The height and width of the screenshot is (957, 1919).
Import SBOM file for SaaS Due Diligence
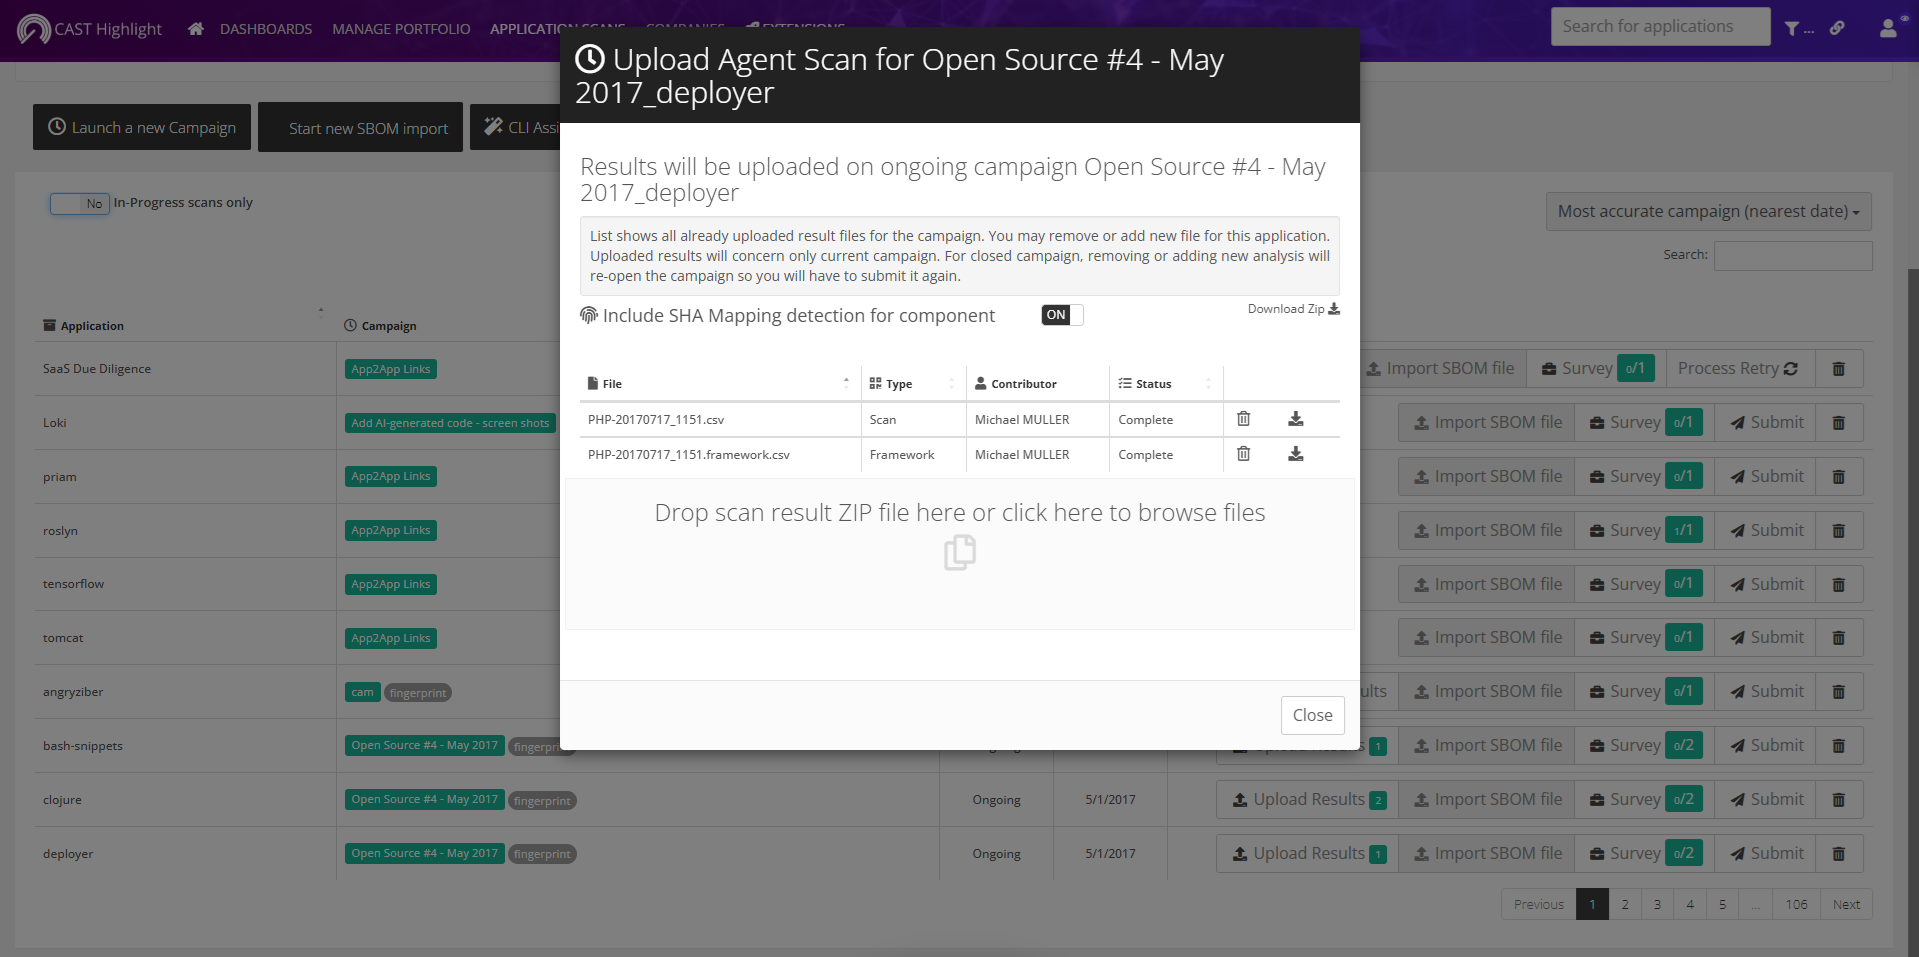pyautogui.click(x=1441, y=368)
